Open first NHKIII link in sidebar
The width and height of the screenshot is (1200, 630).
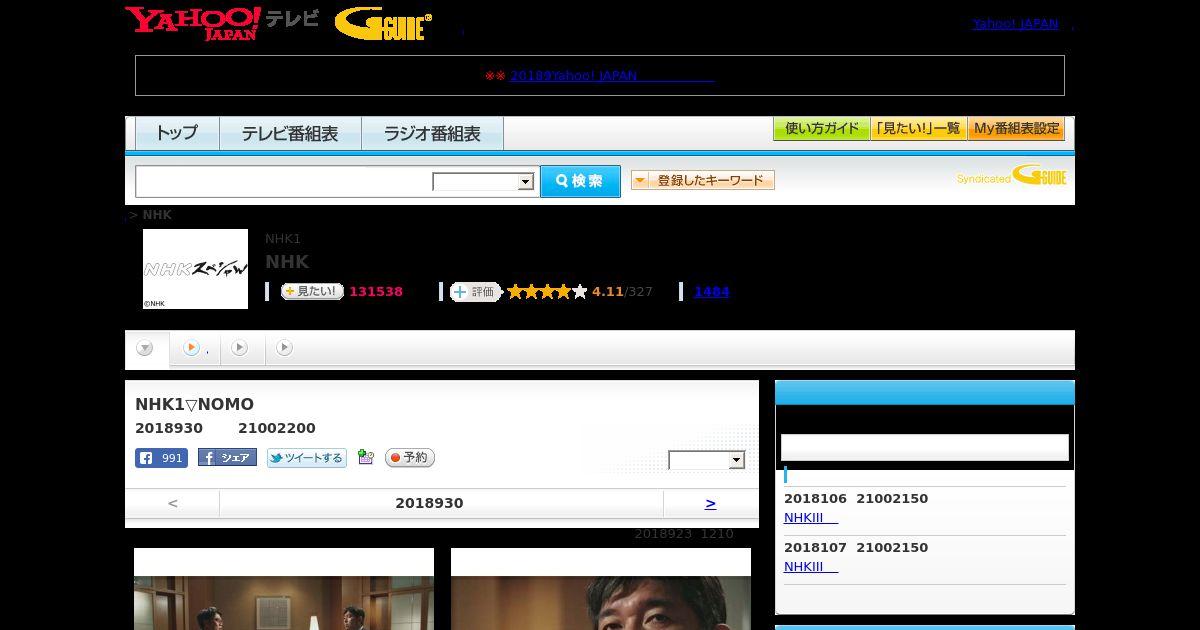[811, 517]
